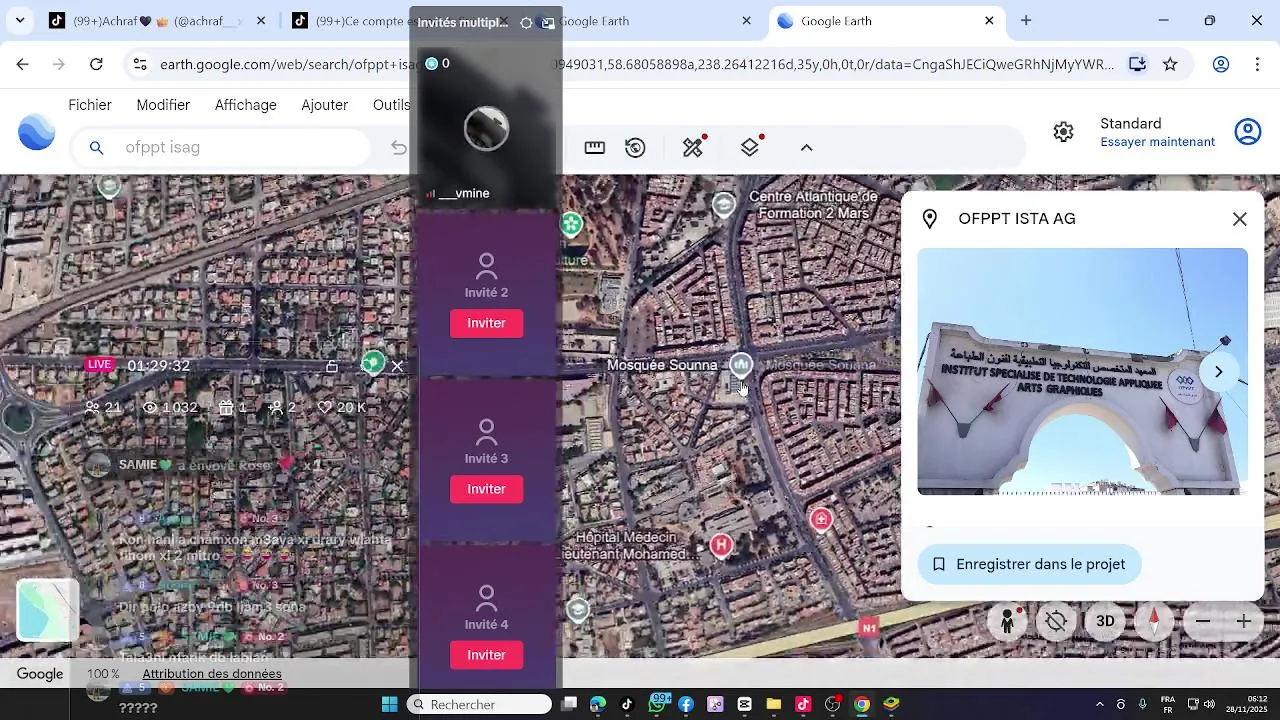Invite a guest to the Invité 3 slot
The height and width of the screenshot is (720, 1280).
(486, 489)
